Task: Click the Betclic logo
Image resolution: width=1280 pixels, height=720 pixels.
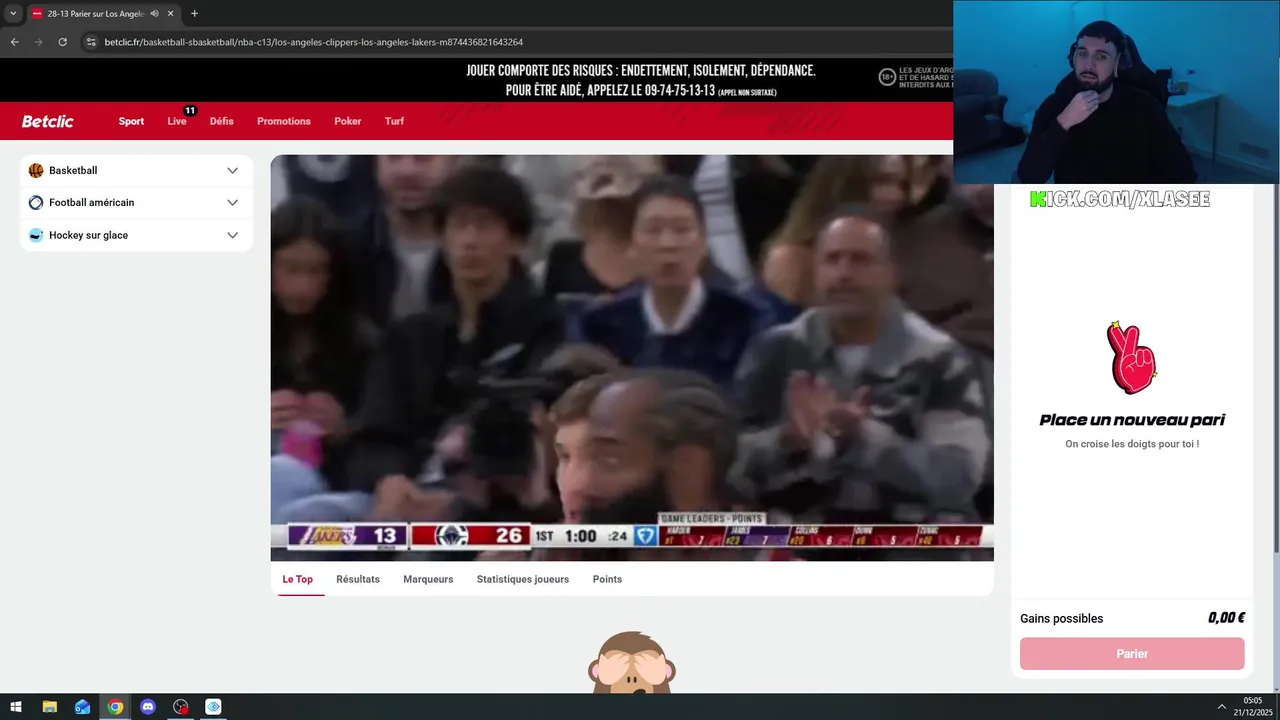Action: [x=48, y=121]
